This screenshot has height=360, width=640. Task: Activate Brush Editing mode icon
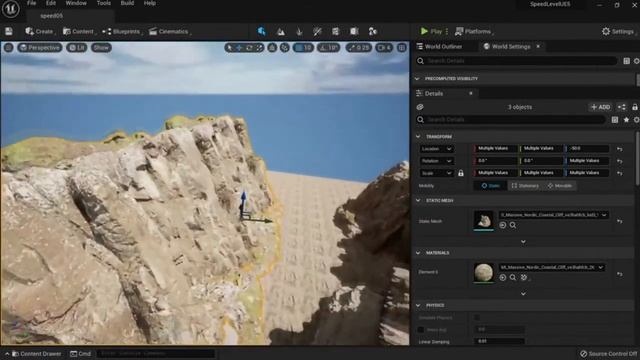click(373, 31)
